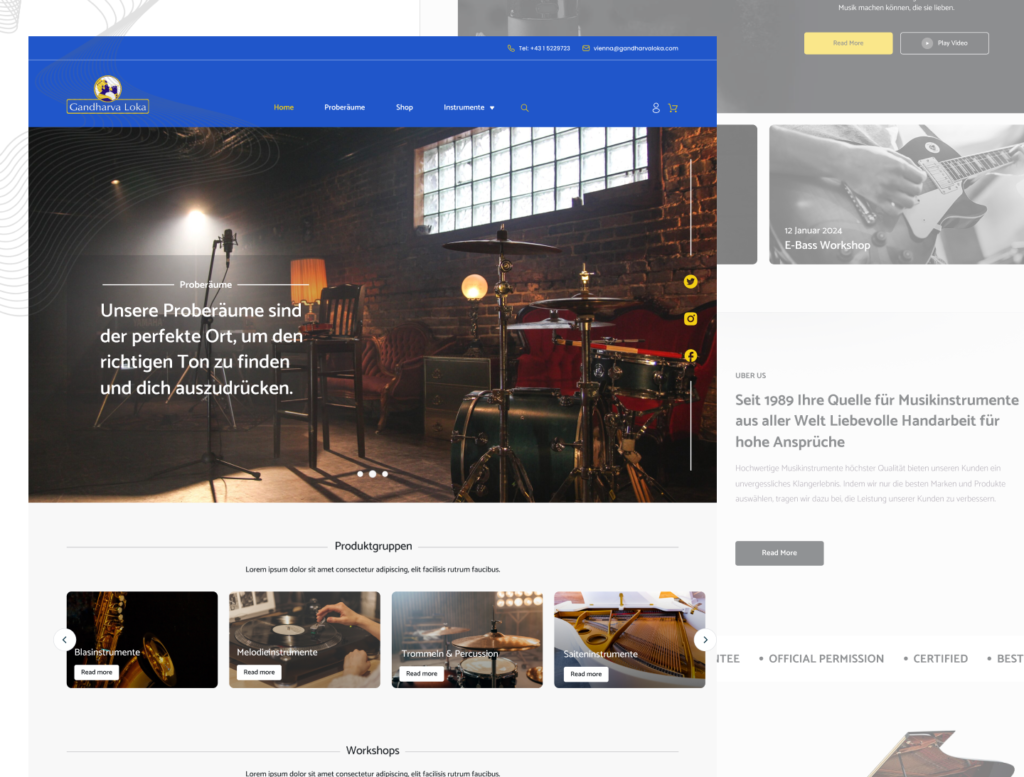Click the vienna@gandharvaloka.com email link

(635, 48)
